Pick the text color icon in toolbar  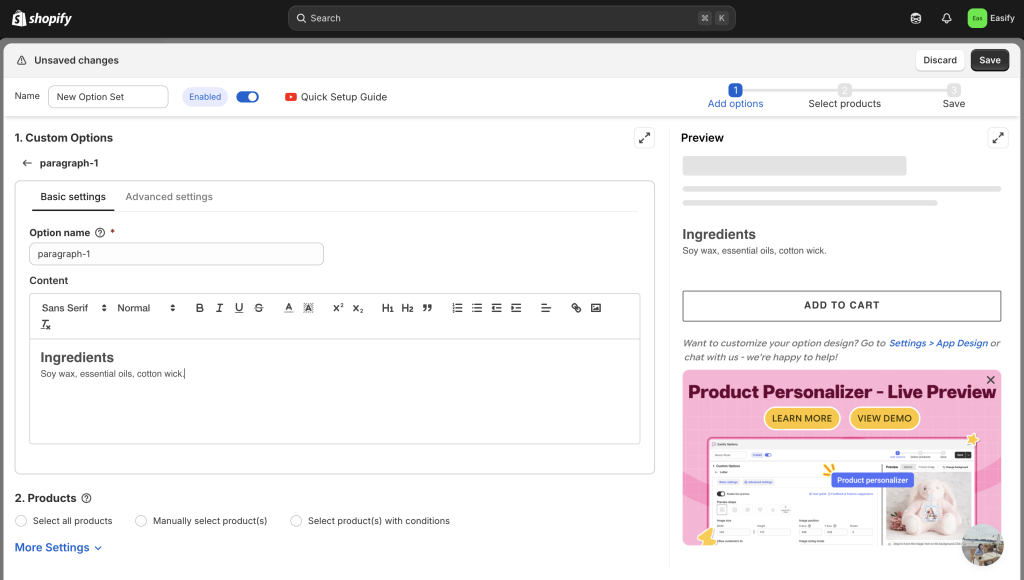pos(288,308)
